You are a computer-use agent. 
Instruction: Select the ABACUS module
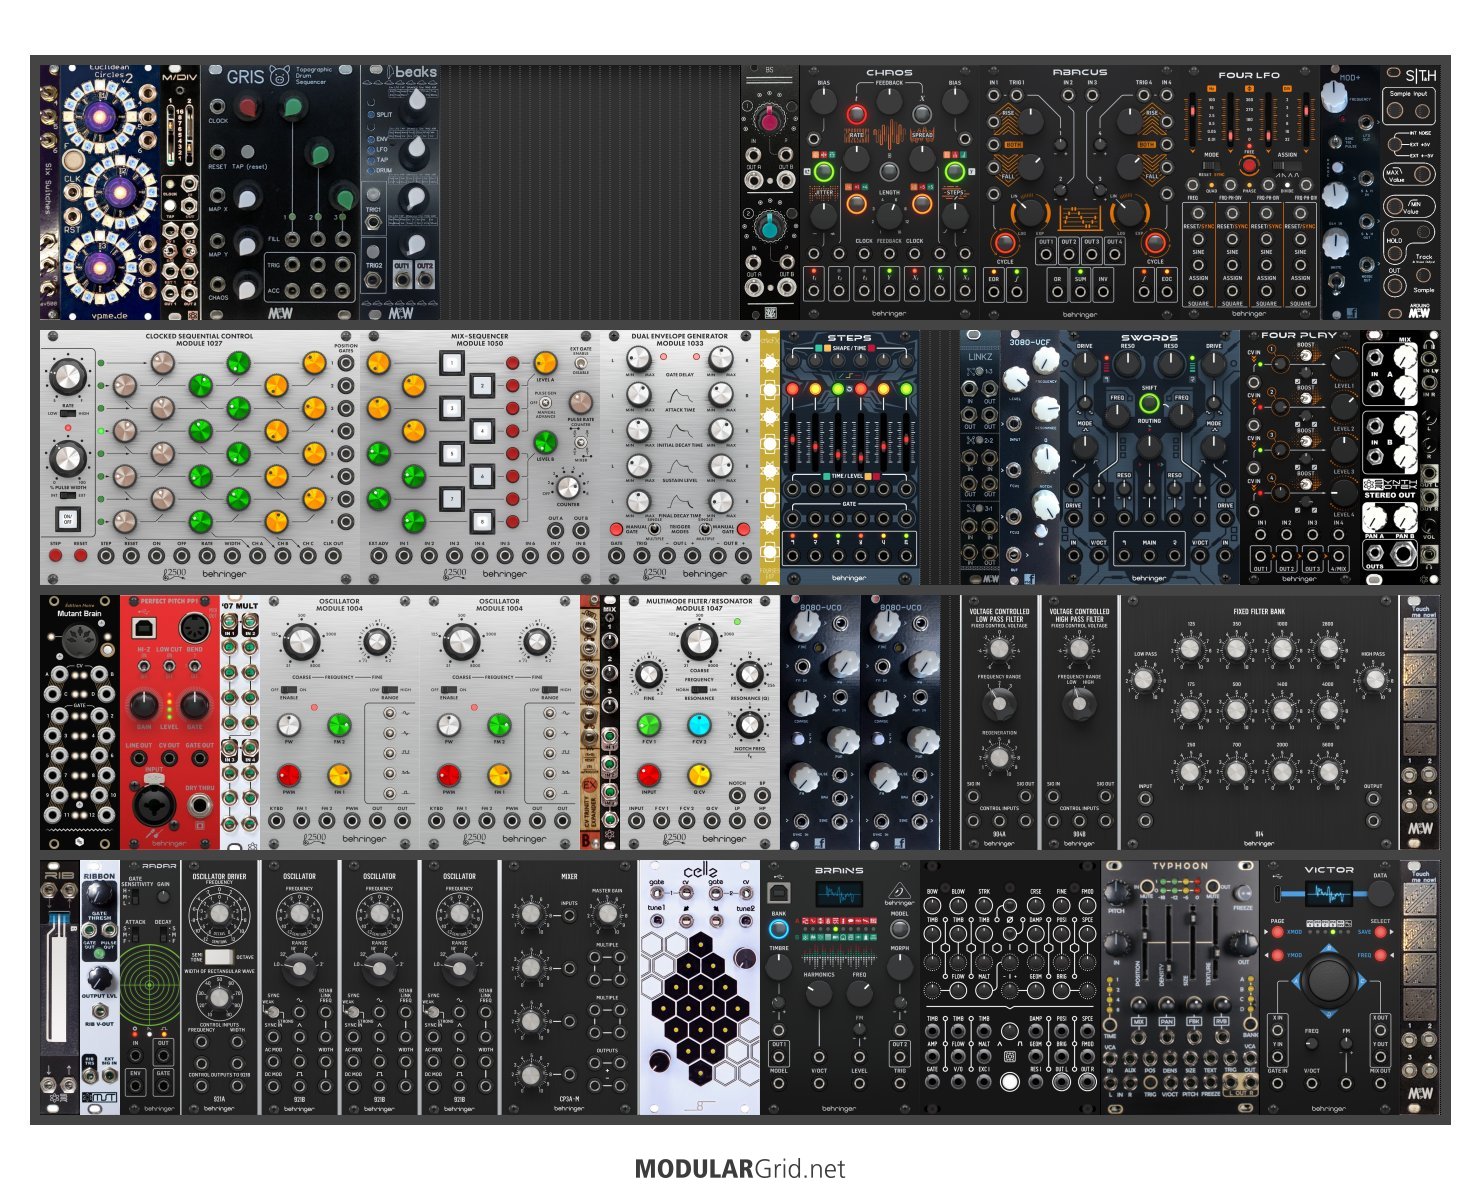1080,193
